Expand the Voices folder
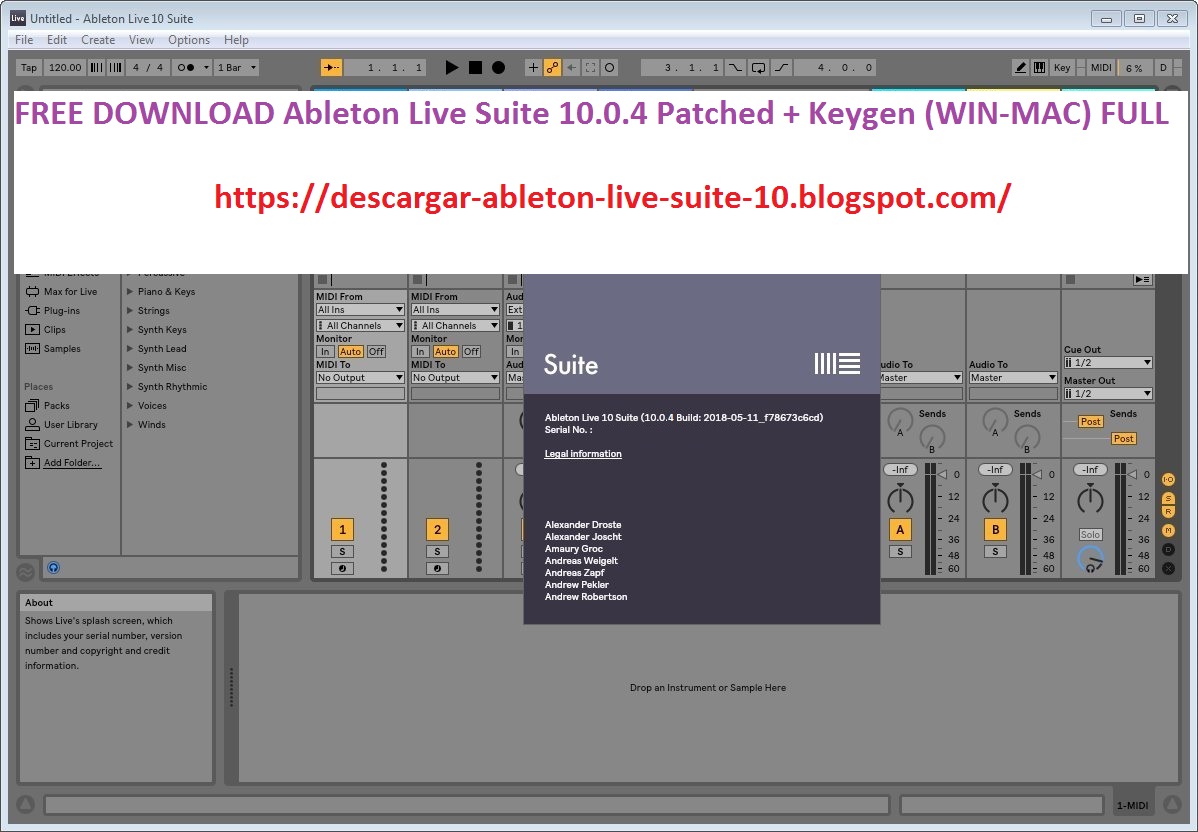1198x832 pixels. 130,405
